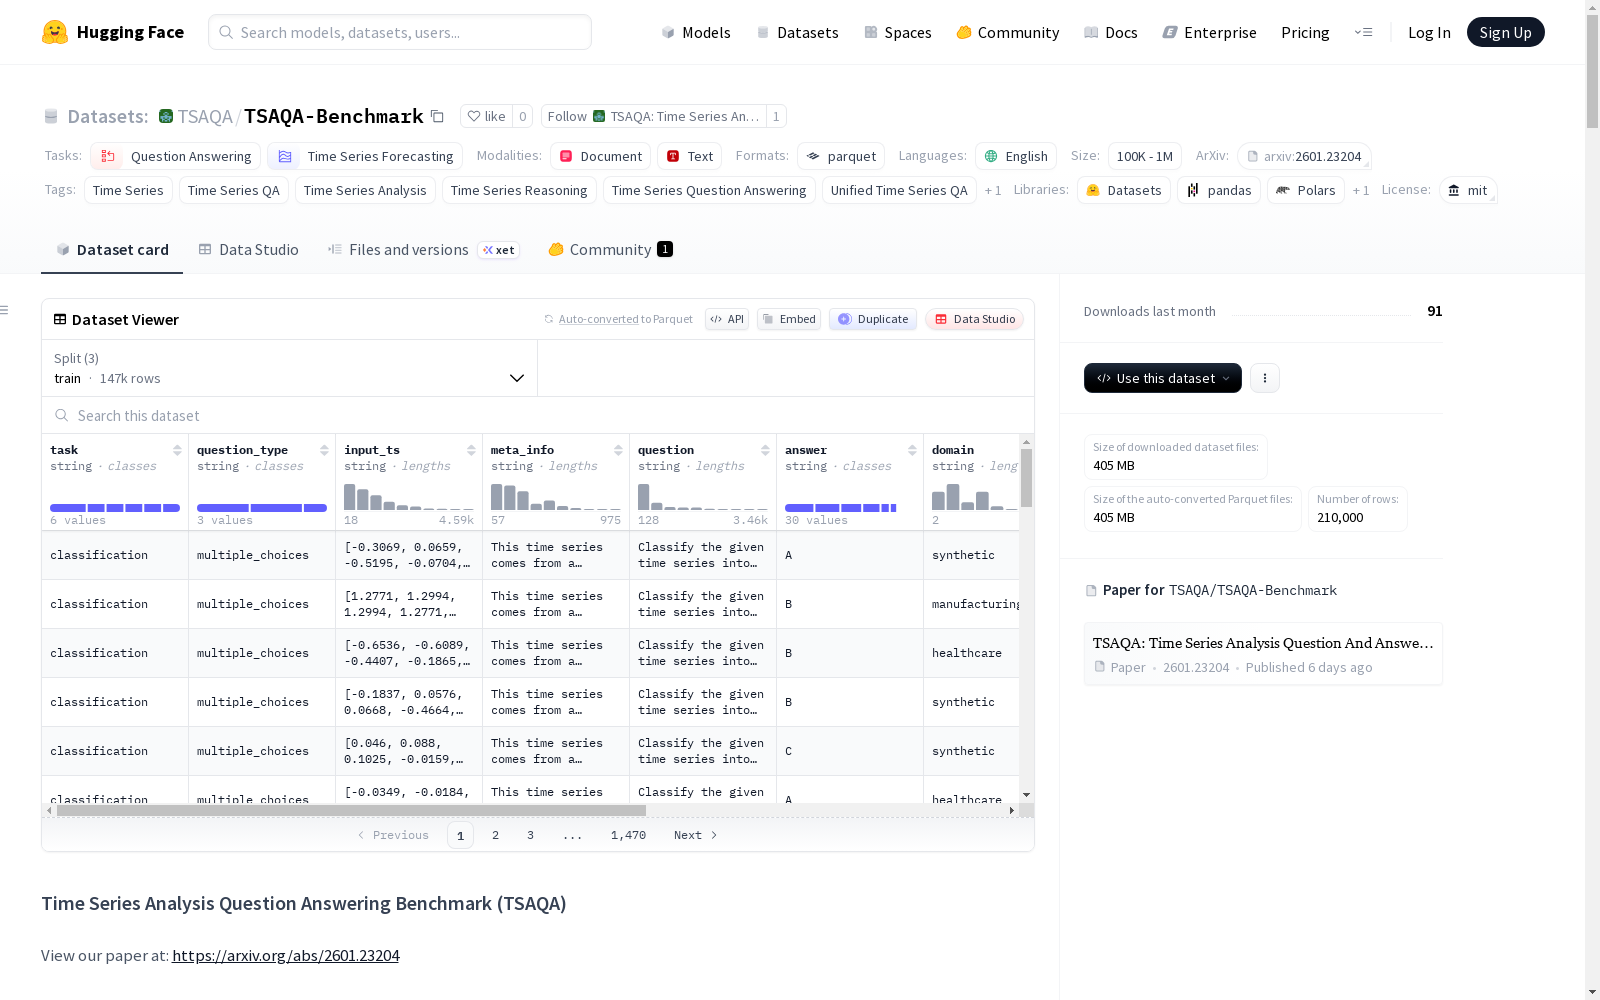Open Spaces in the top navigation

[898, 32]
